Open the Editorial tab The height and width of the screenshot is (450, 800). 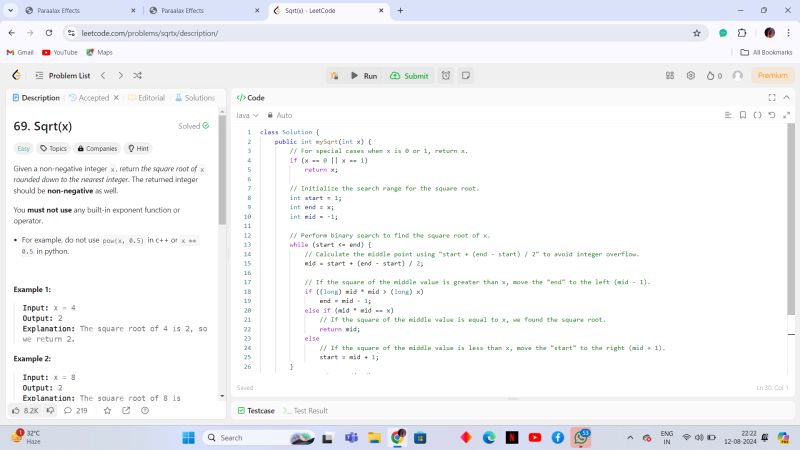pyautogui.click(x=146, y=97)
